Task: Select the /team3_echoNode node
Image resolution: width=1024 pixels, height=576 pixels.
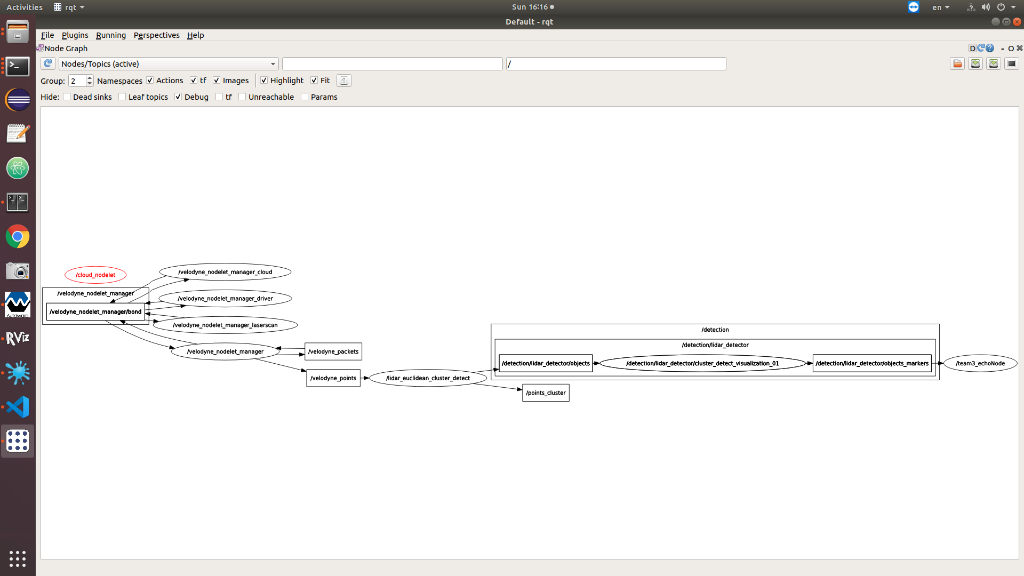Action: (x=980, y=363)
